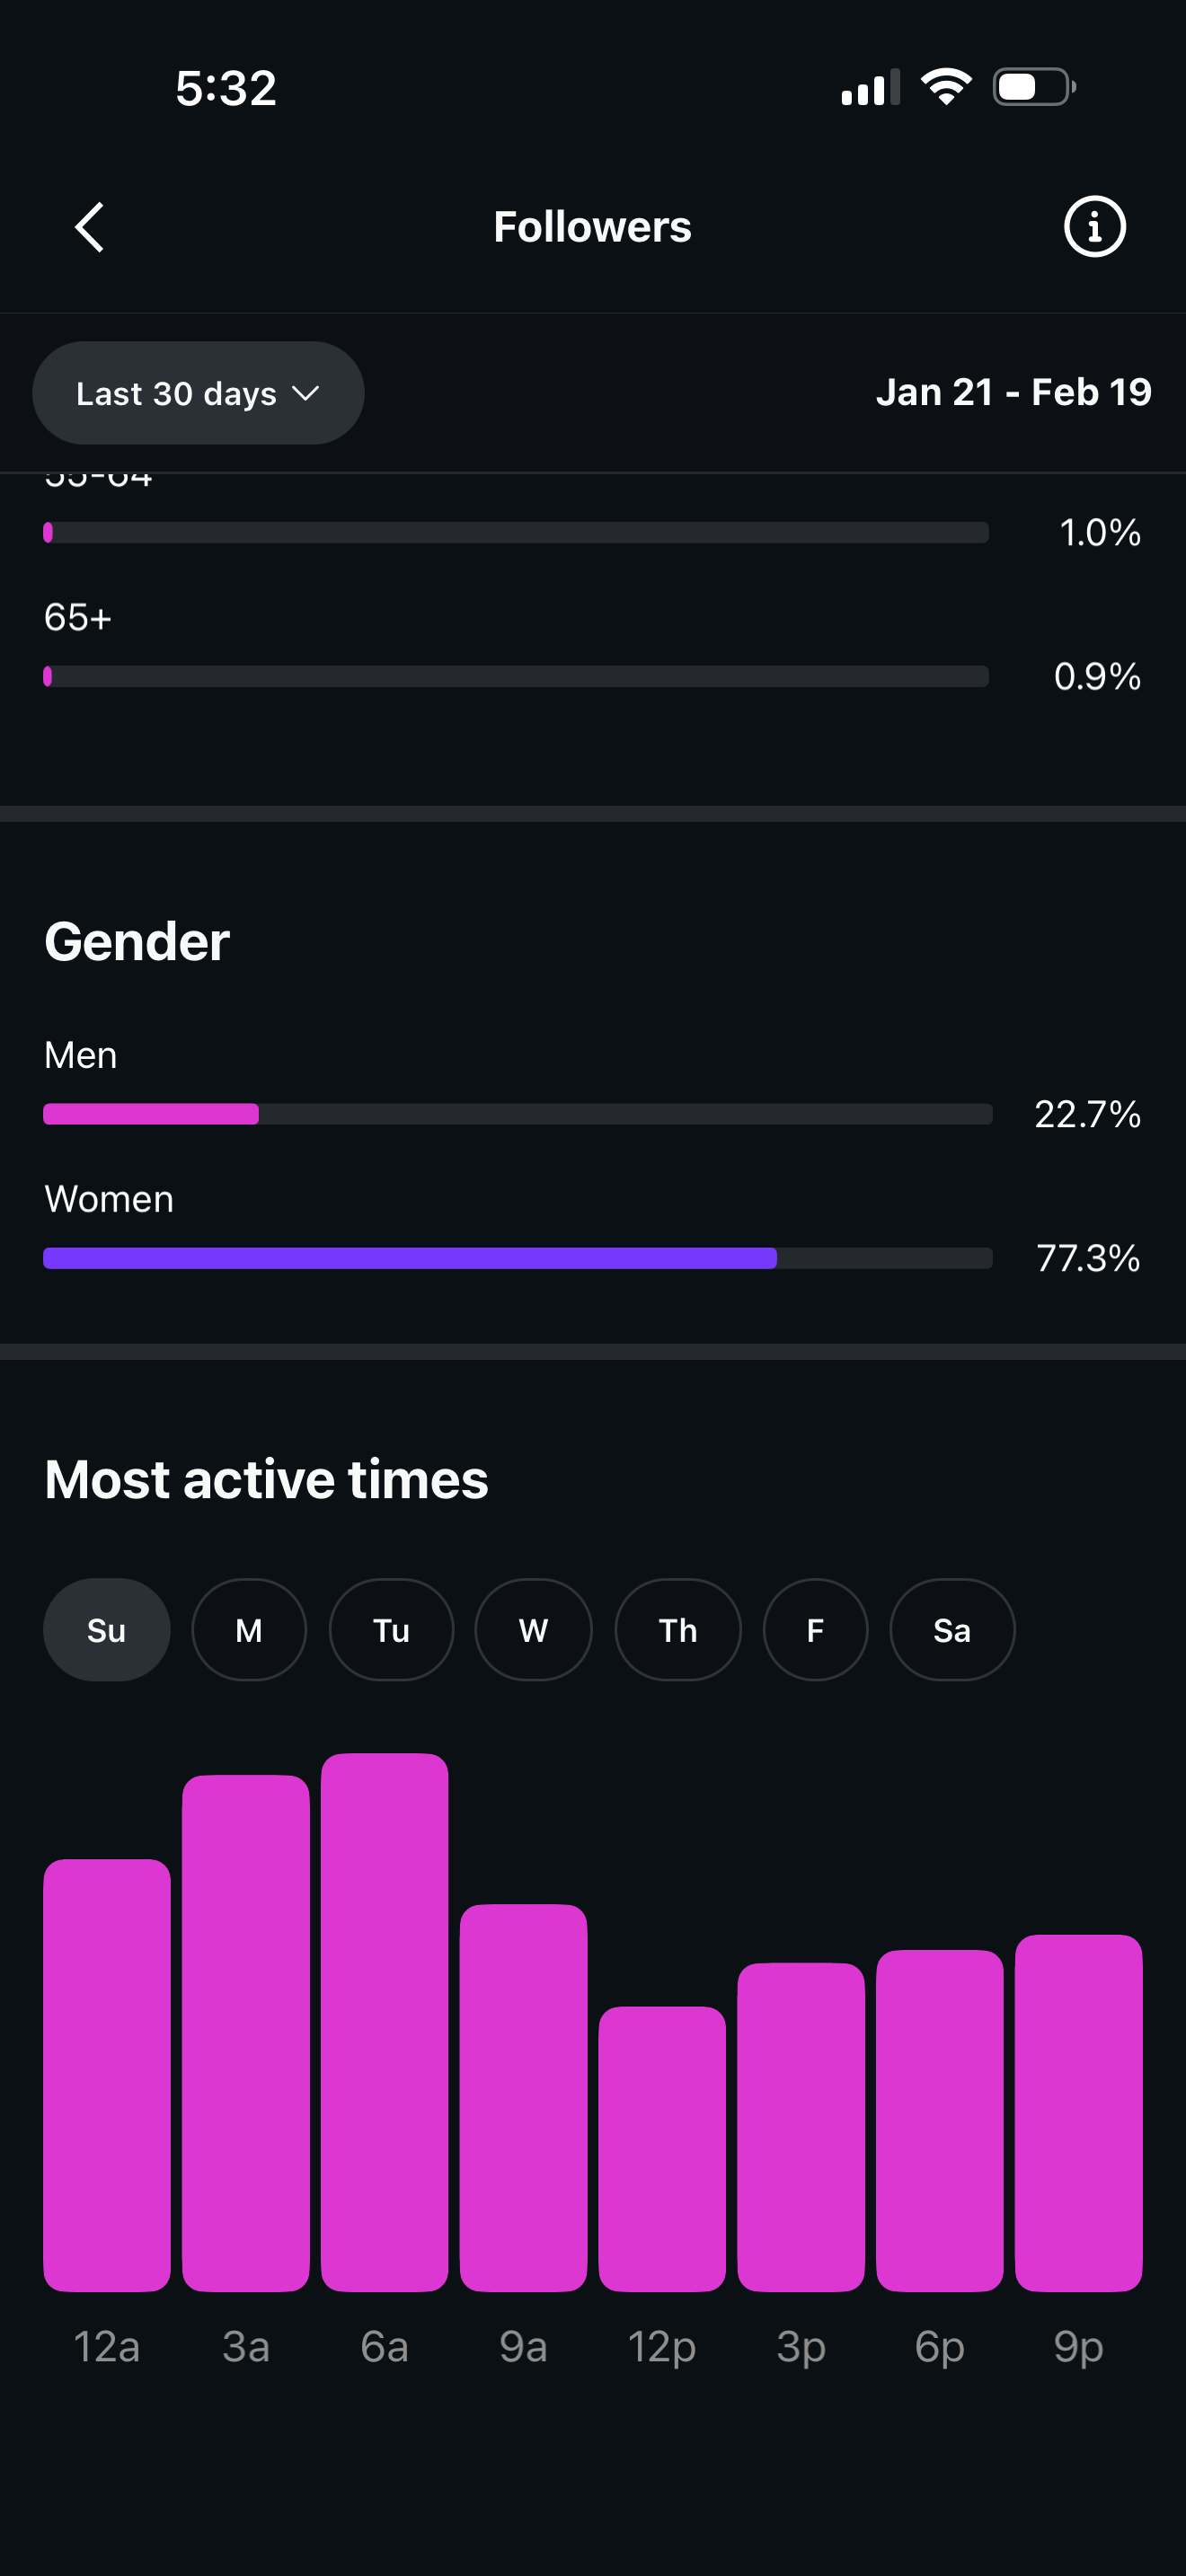1186x2576 pixels.
Task: Click the chevron beside Last 30 days
Action: pyautogui.click(x=306, y=393)
